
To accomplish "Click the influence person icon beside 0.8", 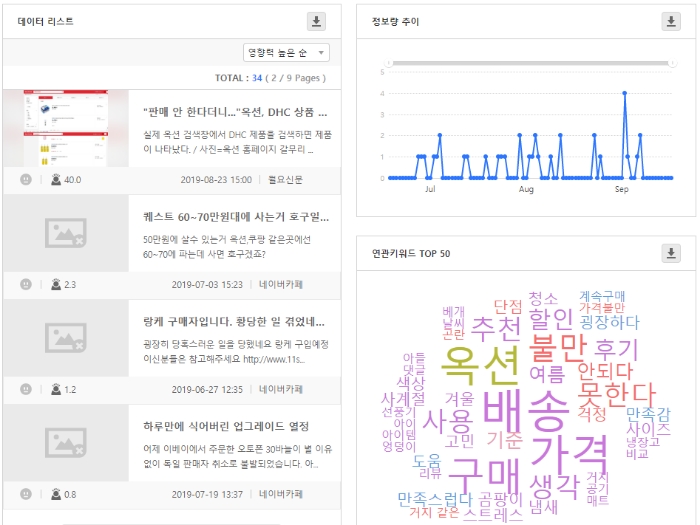I will coord(56,494).
